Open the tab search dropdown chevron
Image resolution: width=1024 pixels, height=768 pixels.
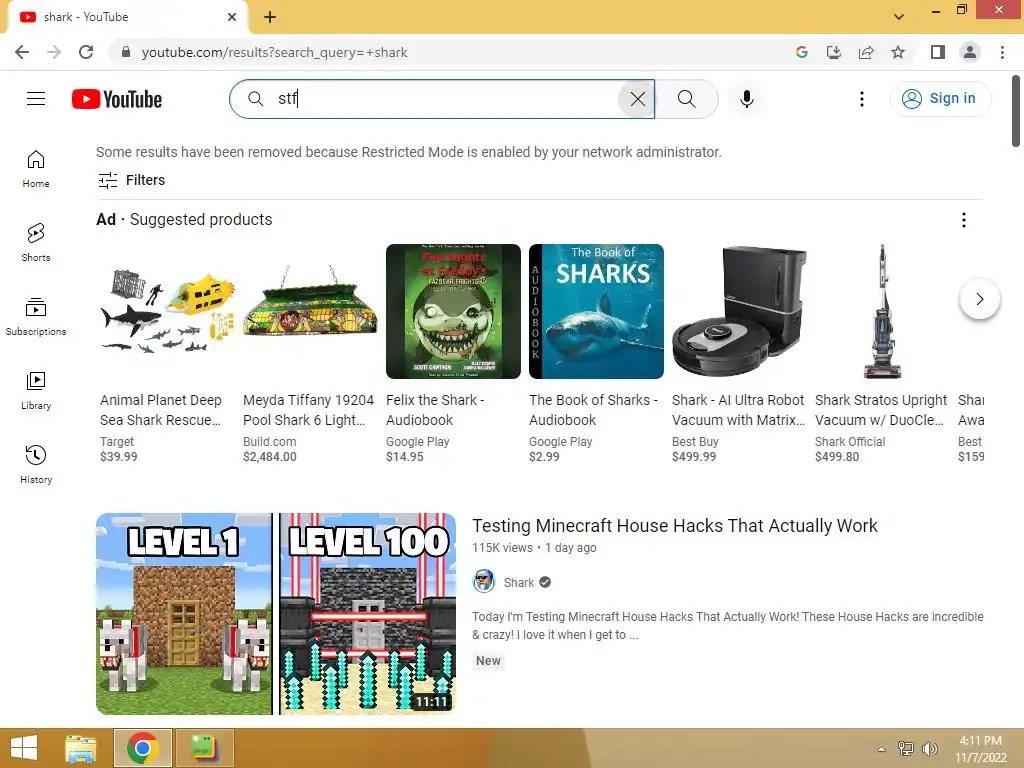[899, 17]
